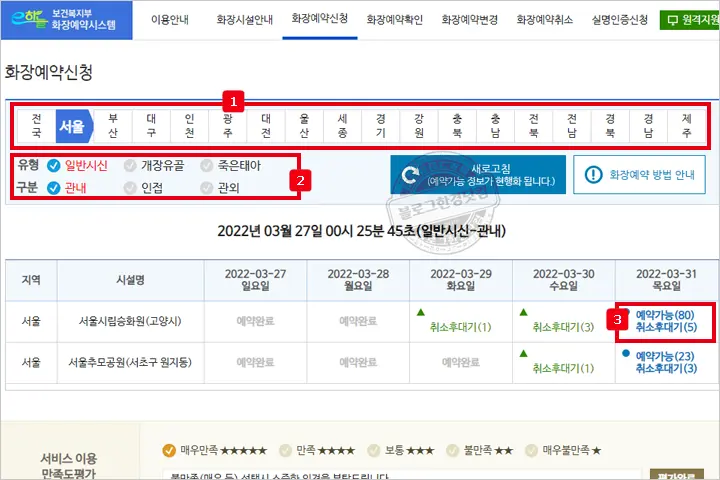The image size is (720, 480).
Task: Click the exclamation info icon on the guide button
Action: (593, 175)
